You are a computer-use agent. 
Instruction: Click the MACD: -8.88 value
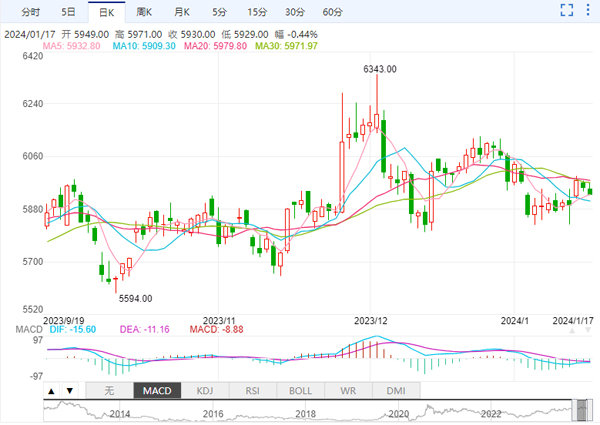[x=217, y=329]
